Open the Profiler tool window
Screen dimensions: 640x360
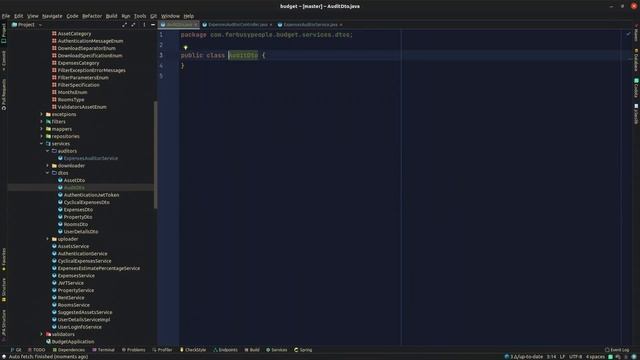coord(162,350)
